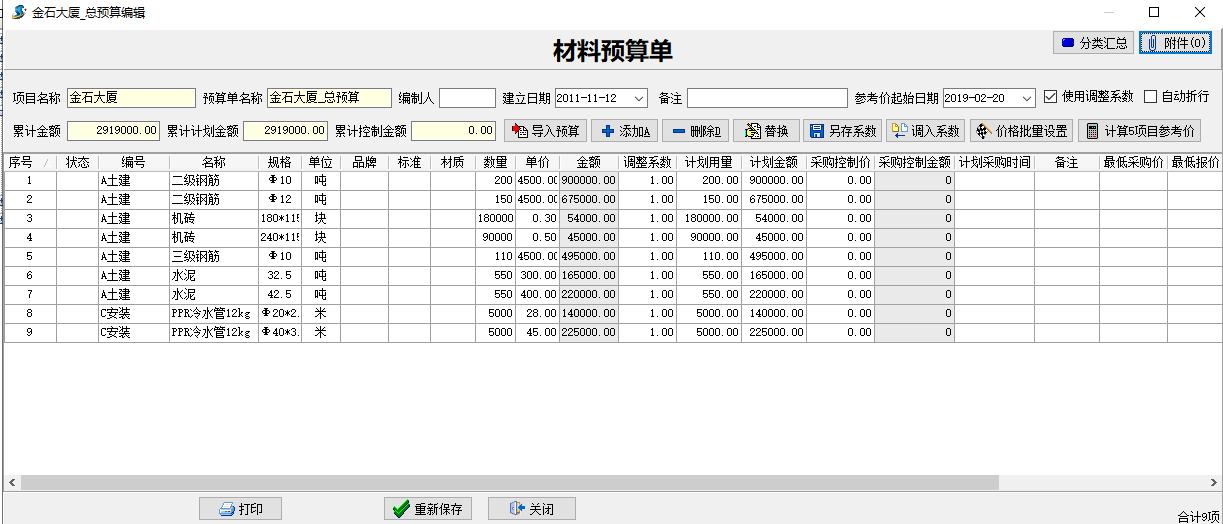Screen dimensions: 1223x524
Task: Open 价格批量设置 batch price settings
Action: [1021, 131]
